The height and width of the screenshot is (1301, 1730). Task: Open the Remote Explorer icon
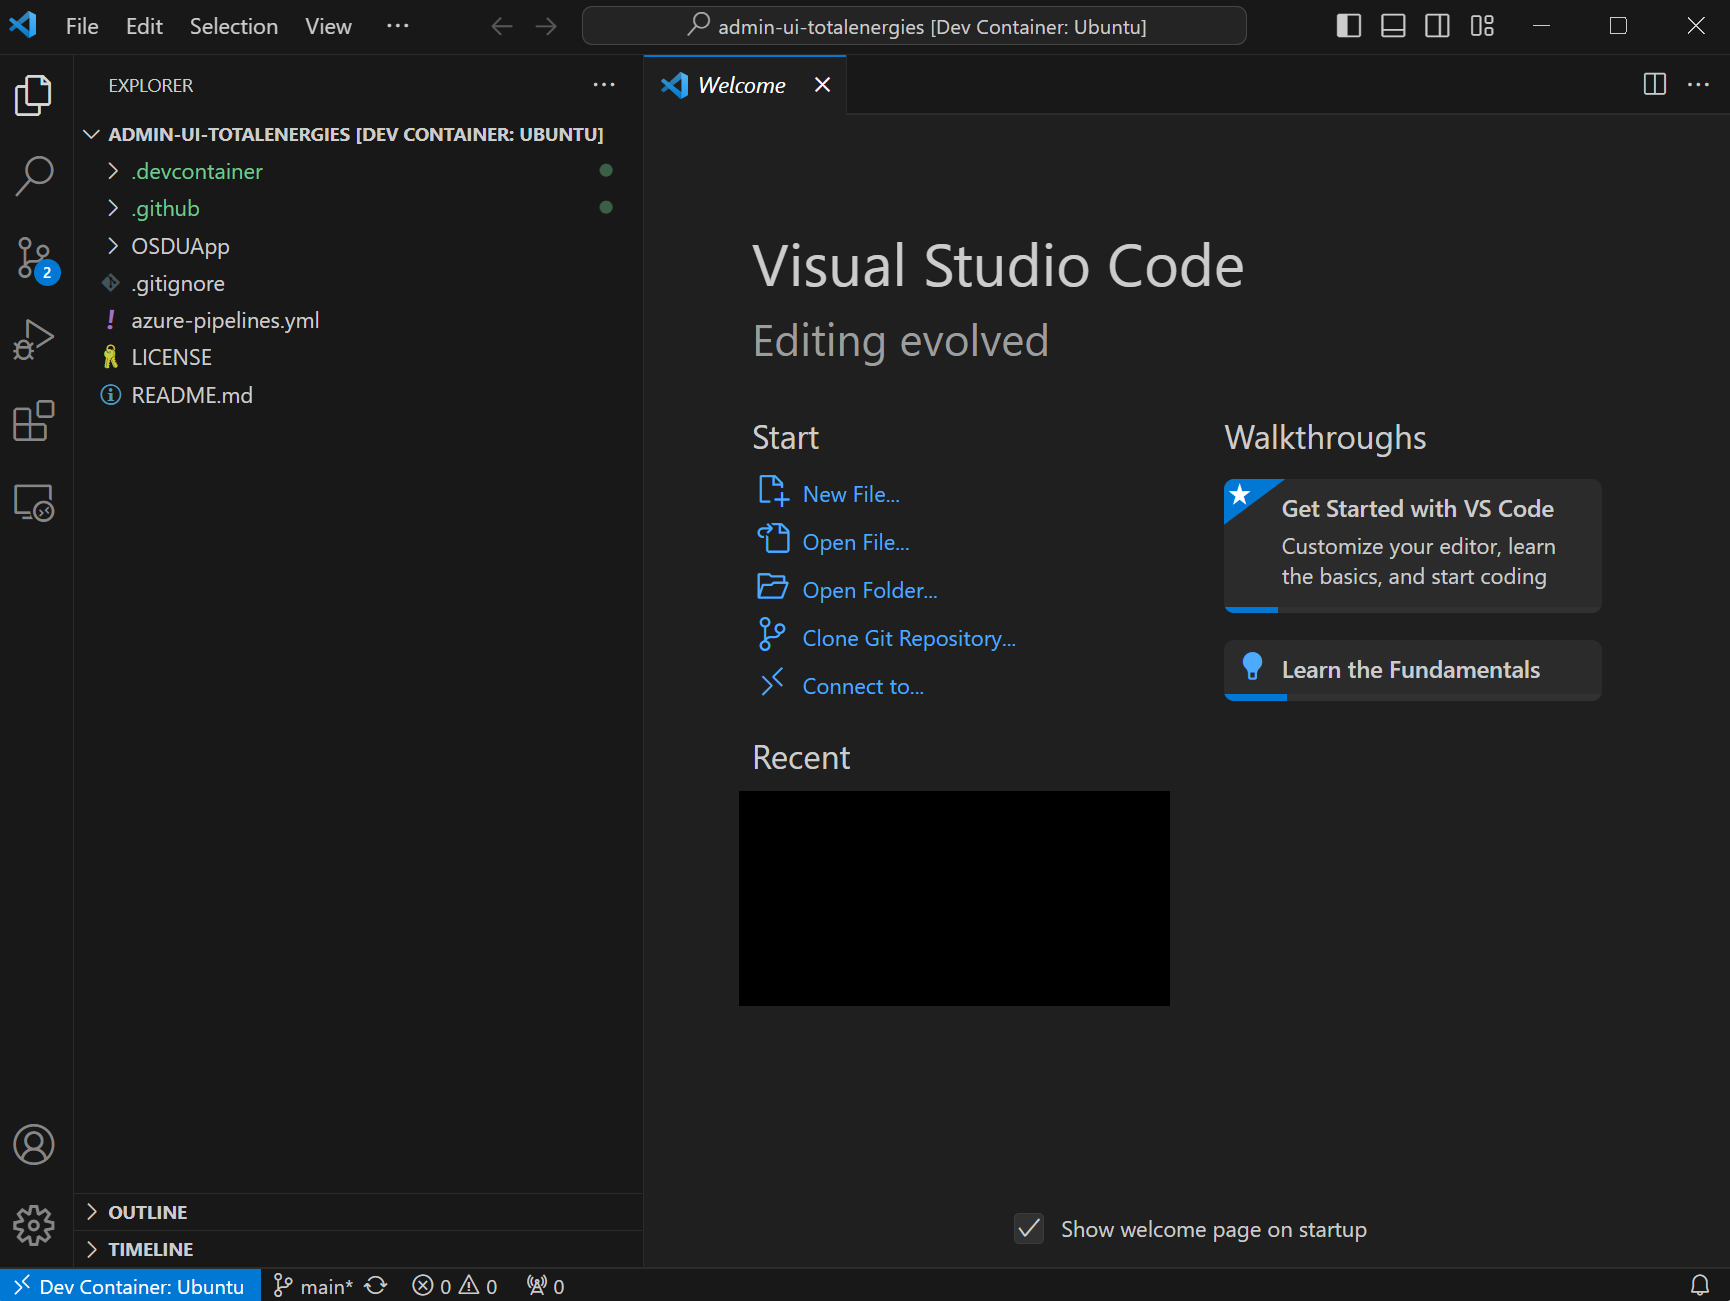pyautogui.click(x=34, y=504)
